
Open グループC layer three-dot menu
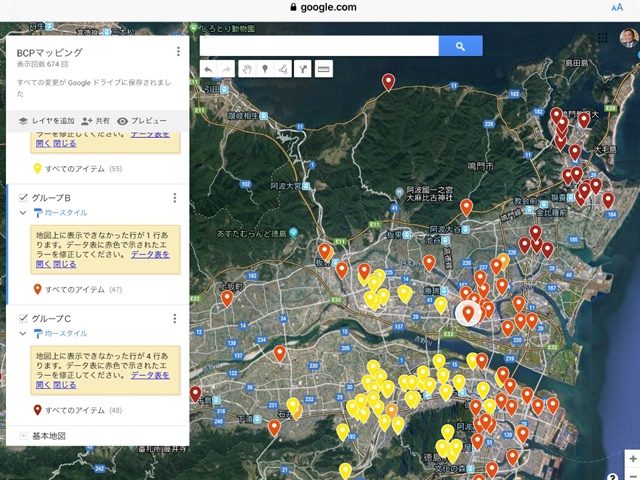tap(175, 318)
